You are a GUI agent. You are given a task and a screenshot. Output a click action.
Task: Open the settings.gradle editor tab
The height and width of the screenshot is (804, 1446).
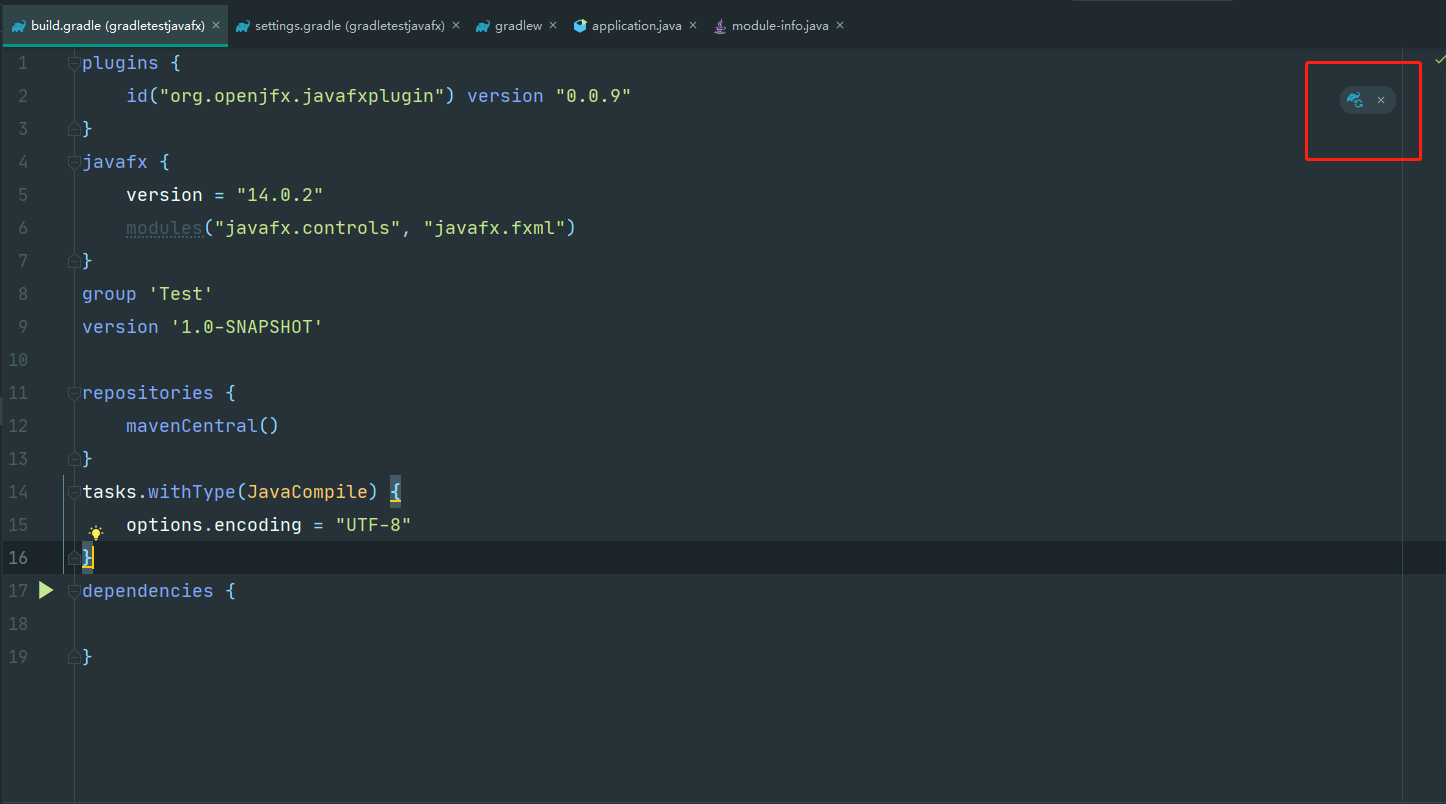[x=349, y=26]
